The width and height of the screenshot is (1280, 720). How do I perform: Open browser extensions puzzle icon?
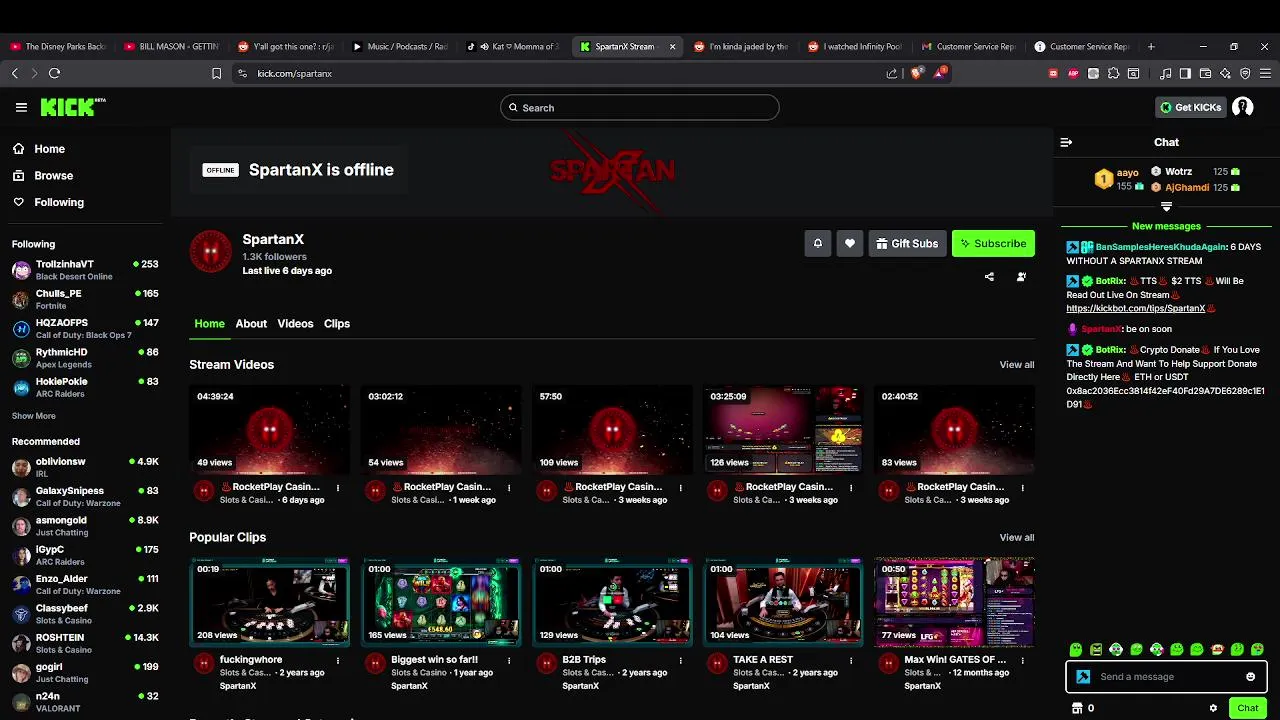(1113, 73)
